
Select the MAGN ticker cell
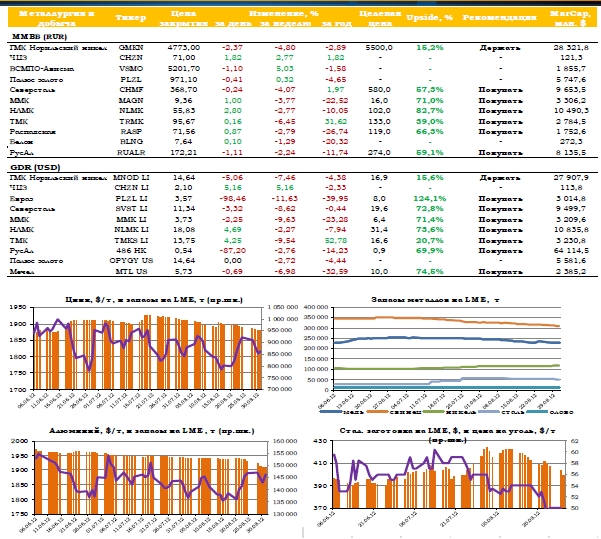[131, 101]
